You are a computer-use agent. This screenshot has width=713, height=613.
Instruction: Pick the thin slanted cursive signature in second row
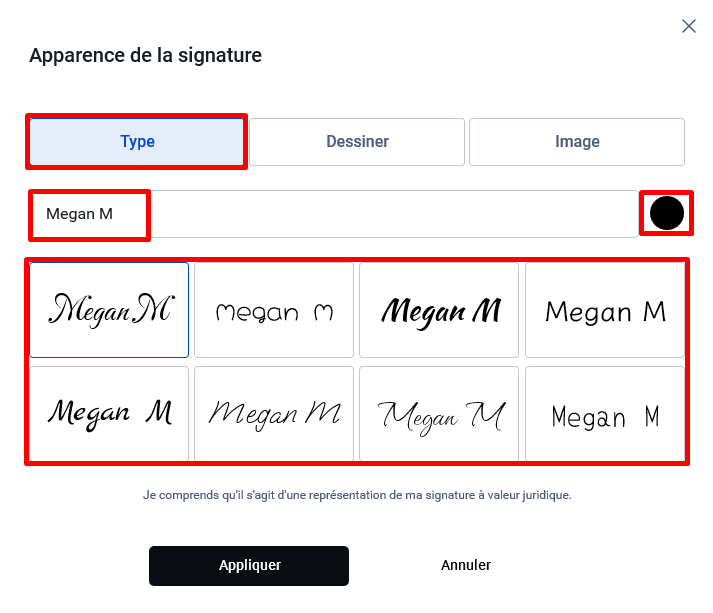[x=274, y=414]
